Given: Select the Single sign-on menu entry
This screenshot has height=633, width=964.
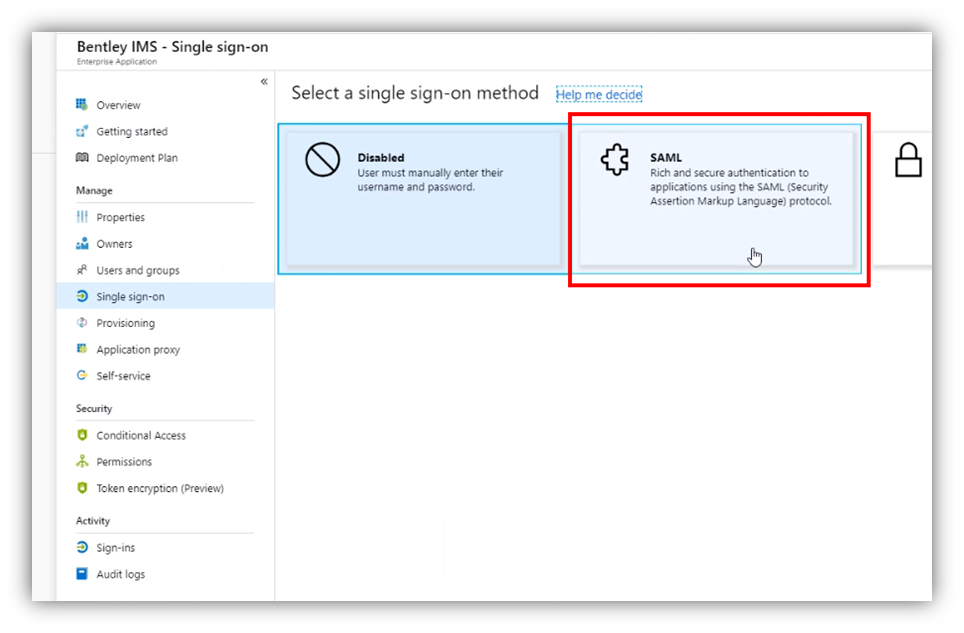Looking at the screenshot, I should [165, 296].
